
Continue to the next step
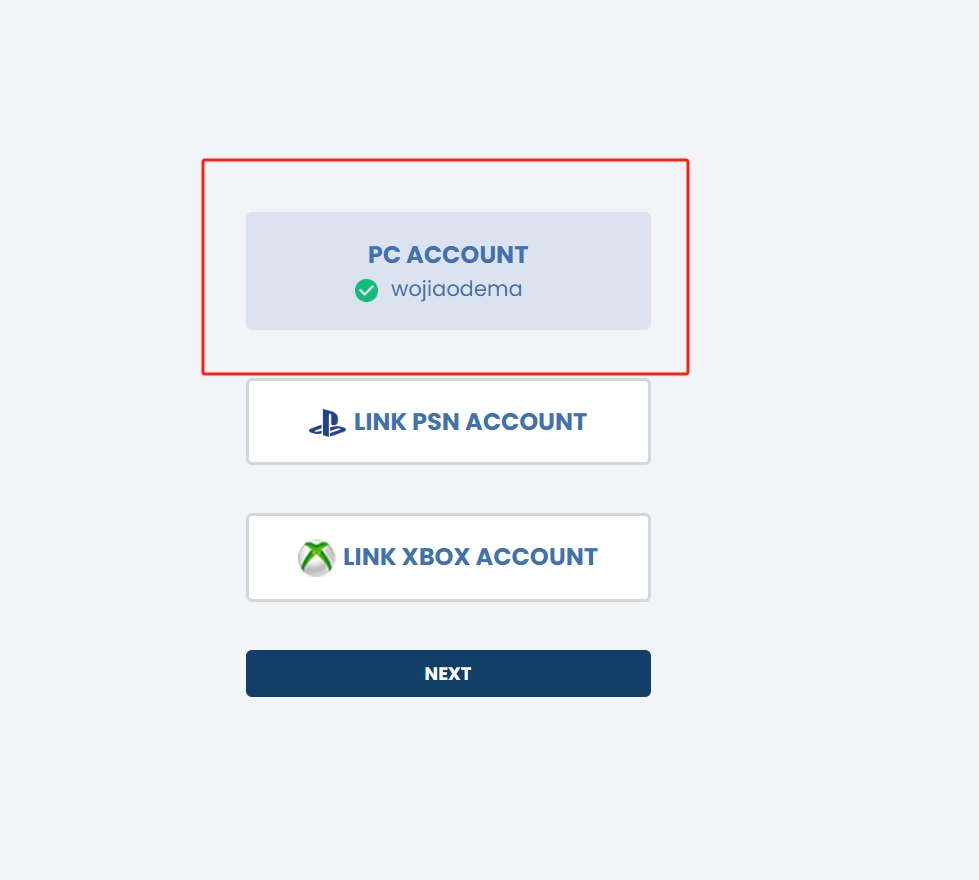tap(448, 673)
